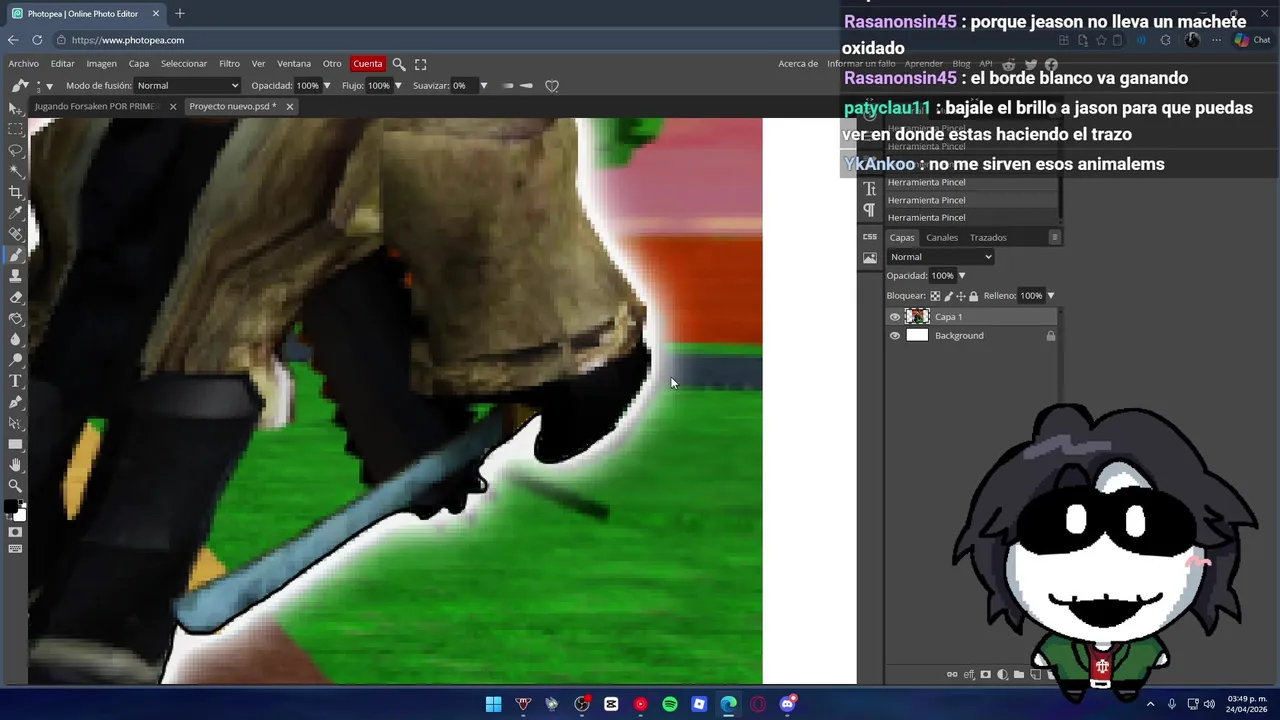Open the Acerca de link
Image resolution: width=1280 pixels, height=720 pixels.
798,64
